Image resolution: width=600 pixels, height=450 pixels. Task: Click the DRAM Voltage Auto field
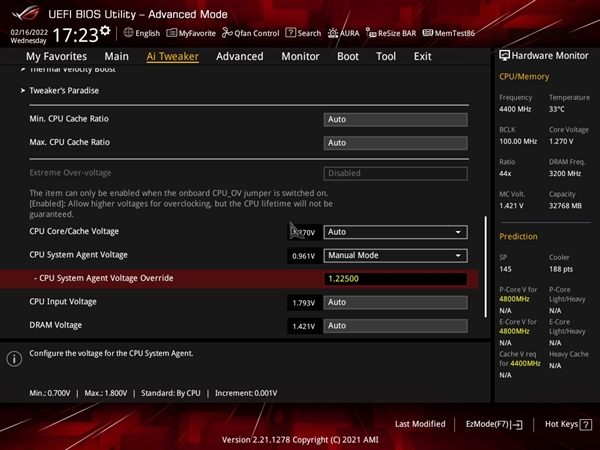click(x=395, y=326)
